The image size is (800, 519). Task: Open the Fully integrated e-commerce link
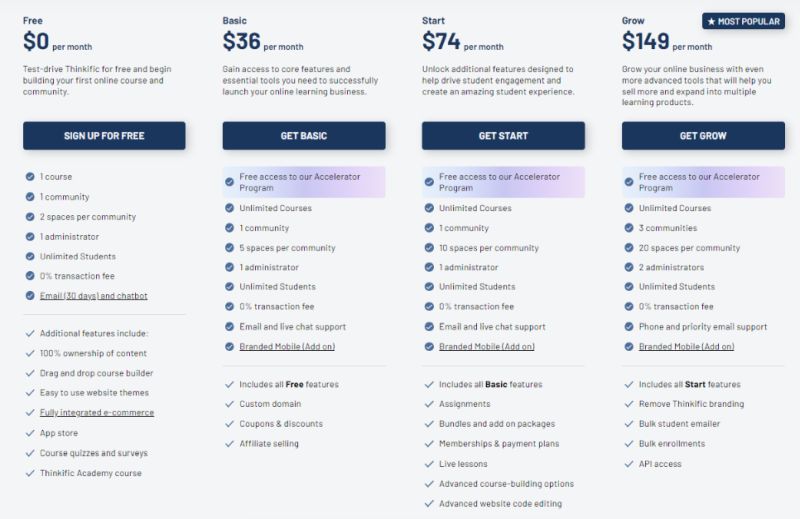coord(97,412)
